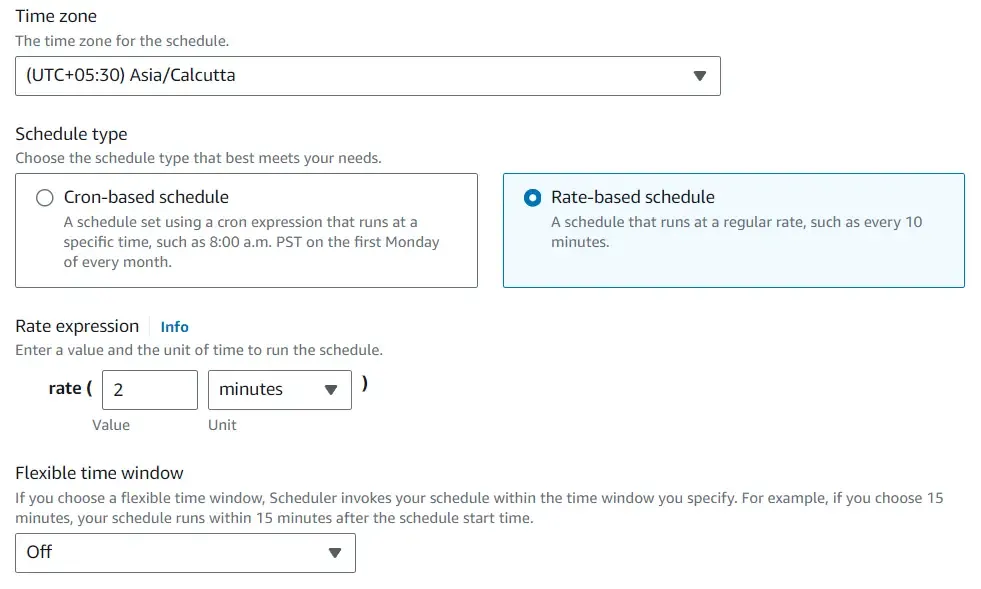Click inside the Value box under rate
This screenshot has width=981, height=589.
149,390
